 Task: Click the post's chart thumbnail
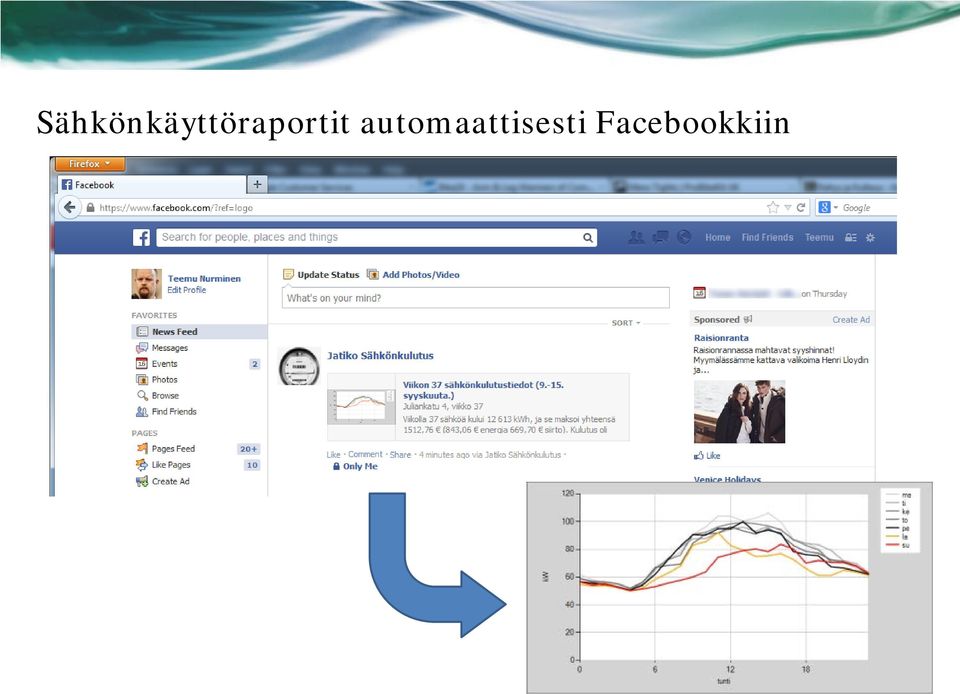(361, 406)
